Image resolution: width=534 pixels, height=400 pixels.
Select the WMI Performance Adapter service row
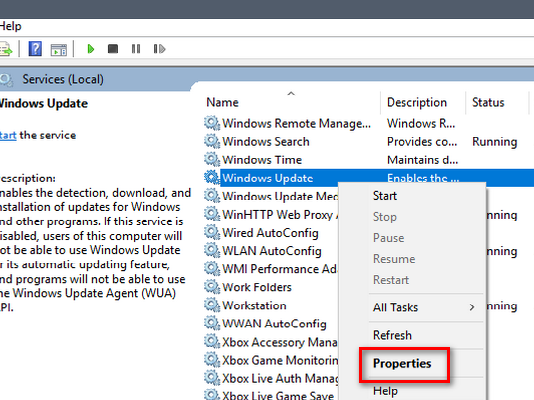[271, 269]
